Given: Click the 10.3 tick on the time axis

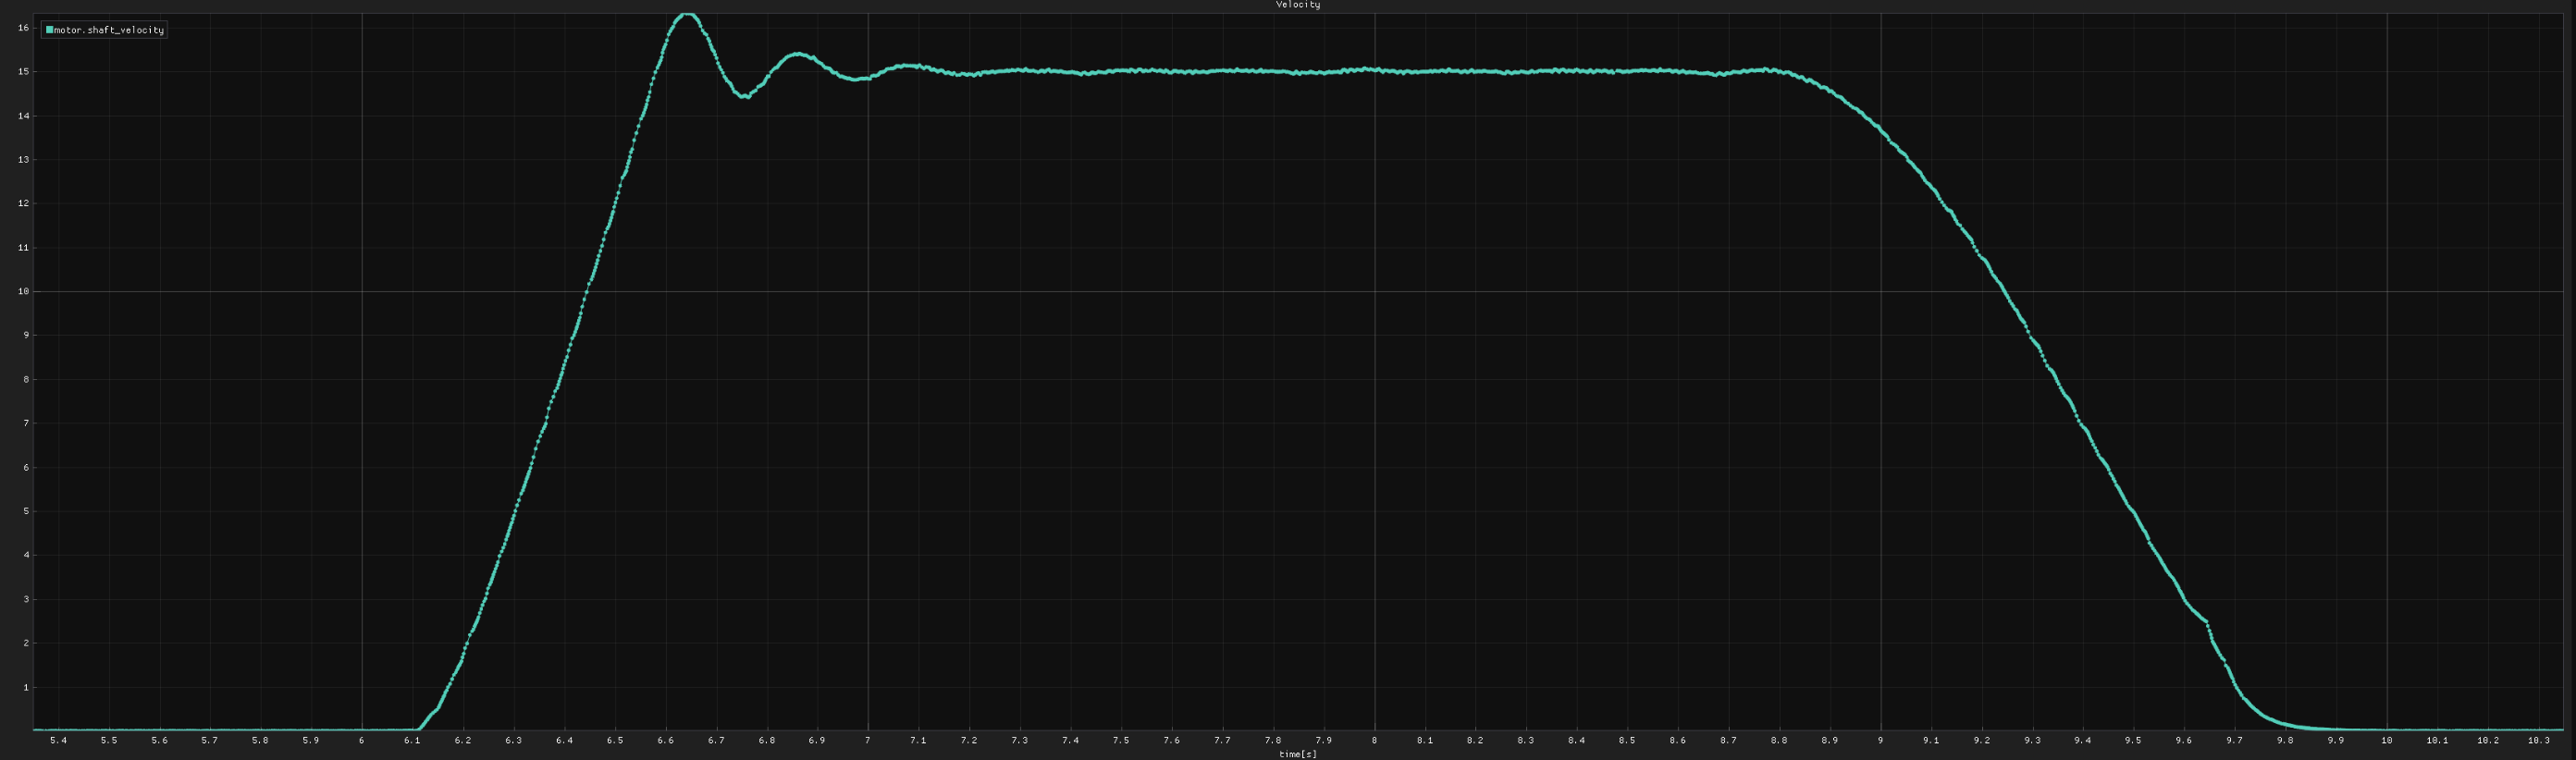Looking at the screenshot, I should [x=2538, y=740].
